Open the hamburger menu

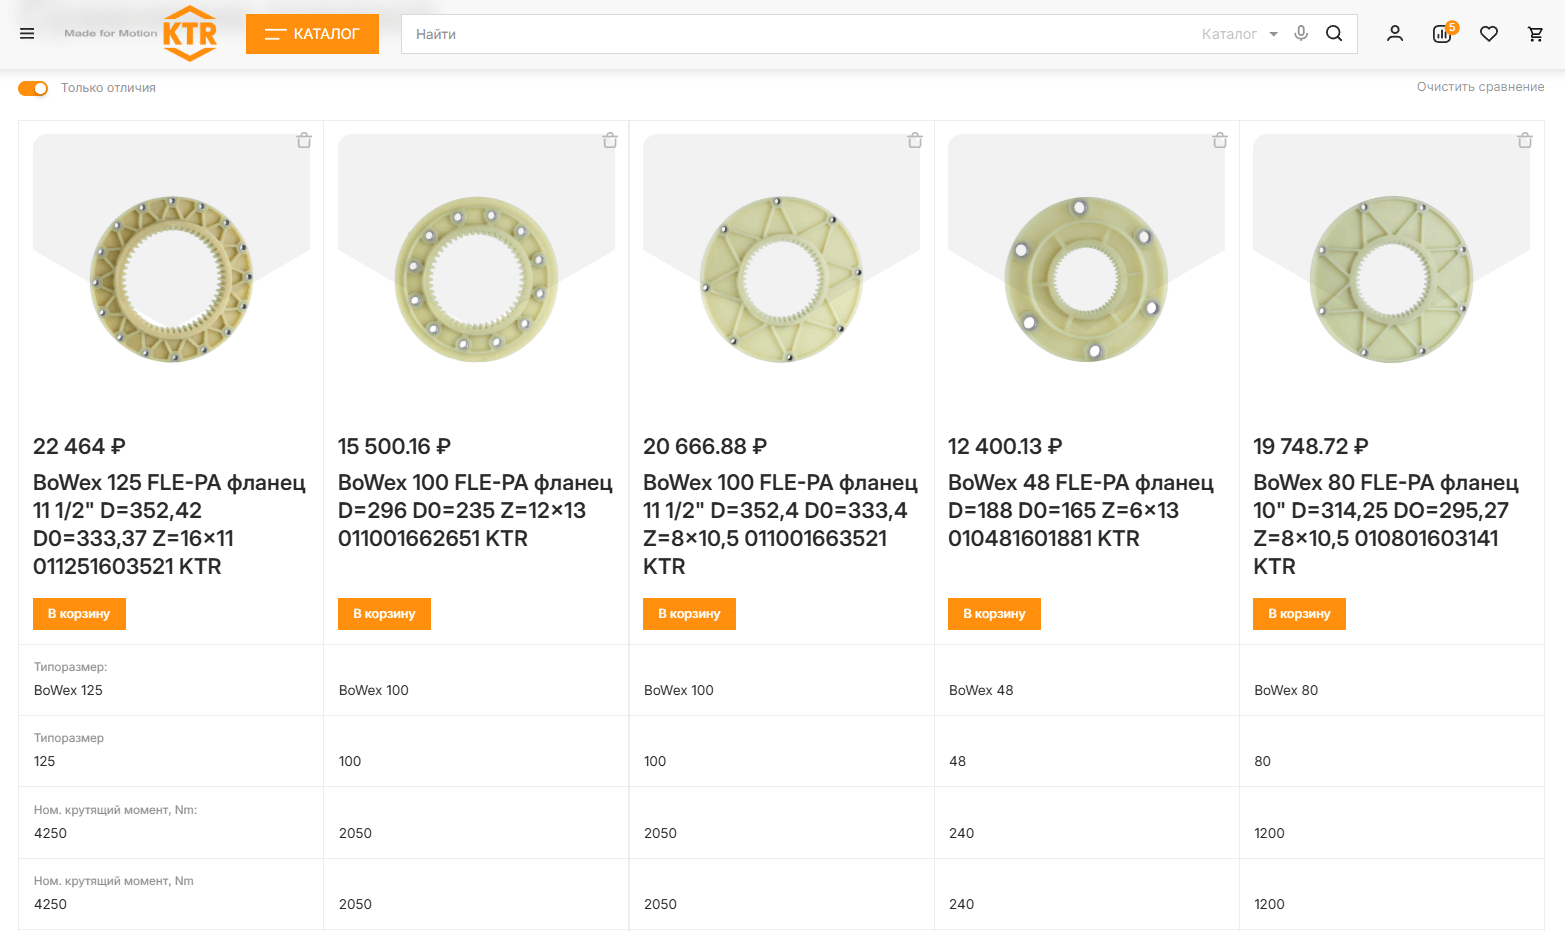(x=27, y=34)
